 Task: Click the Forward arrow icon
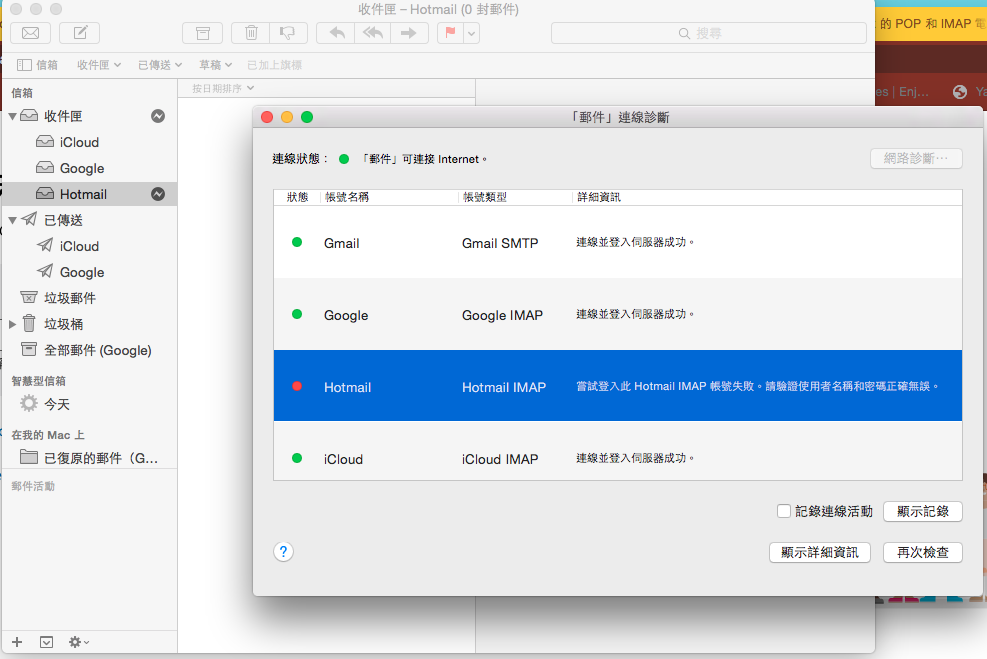click(x=409, y=33)
